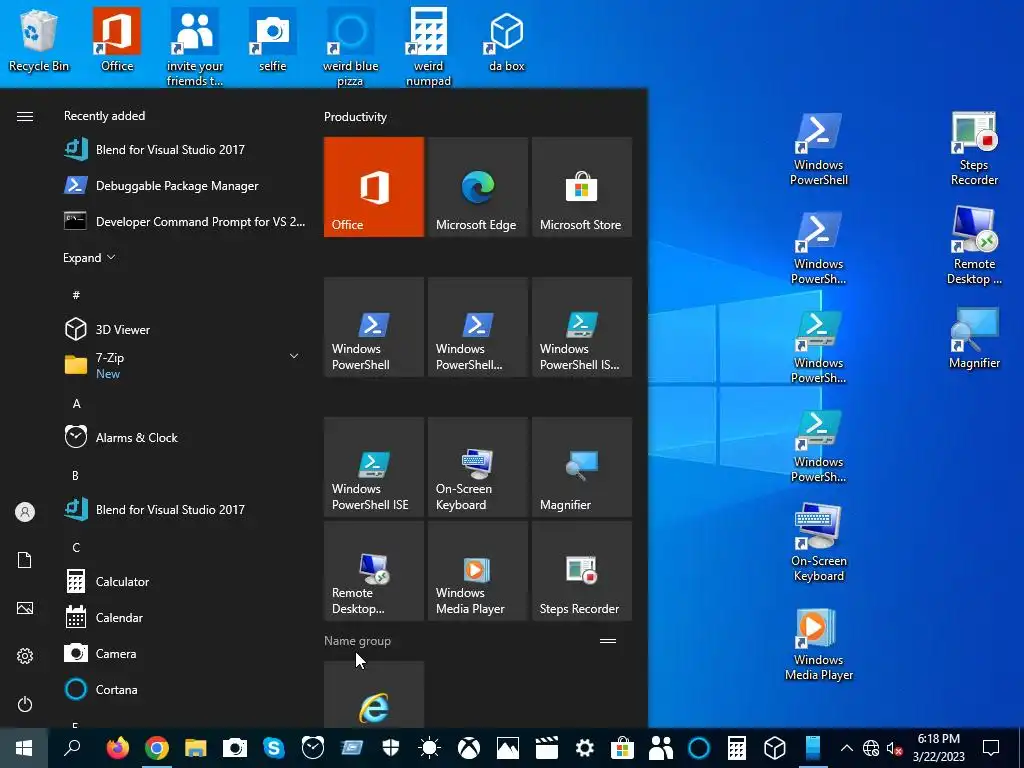Expand the Recently added list
The height and width of the screenshot is (768, 1024).
[x=89, y=257]
